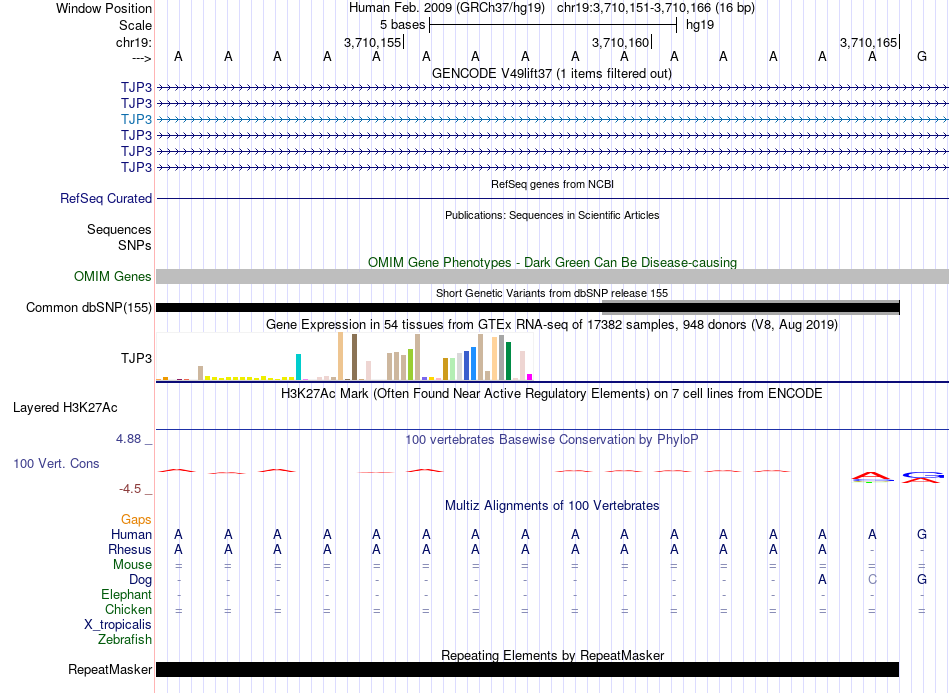950x693 pixels.
Task: Click the "4.88" upper scale value
Action: 128,439
